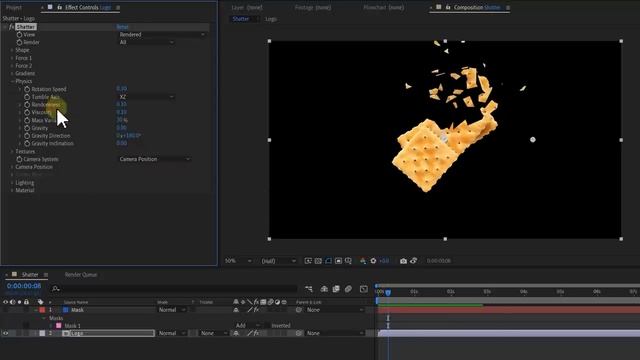Click Reset link for the Shatter effect
640x360 pixels.
(122, 27)
